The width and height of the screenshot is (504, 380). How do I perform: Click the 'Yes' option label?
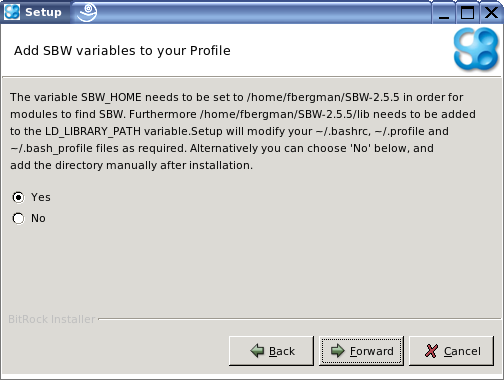tap(41, 197)
